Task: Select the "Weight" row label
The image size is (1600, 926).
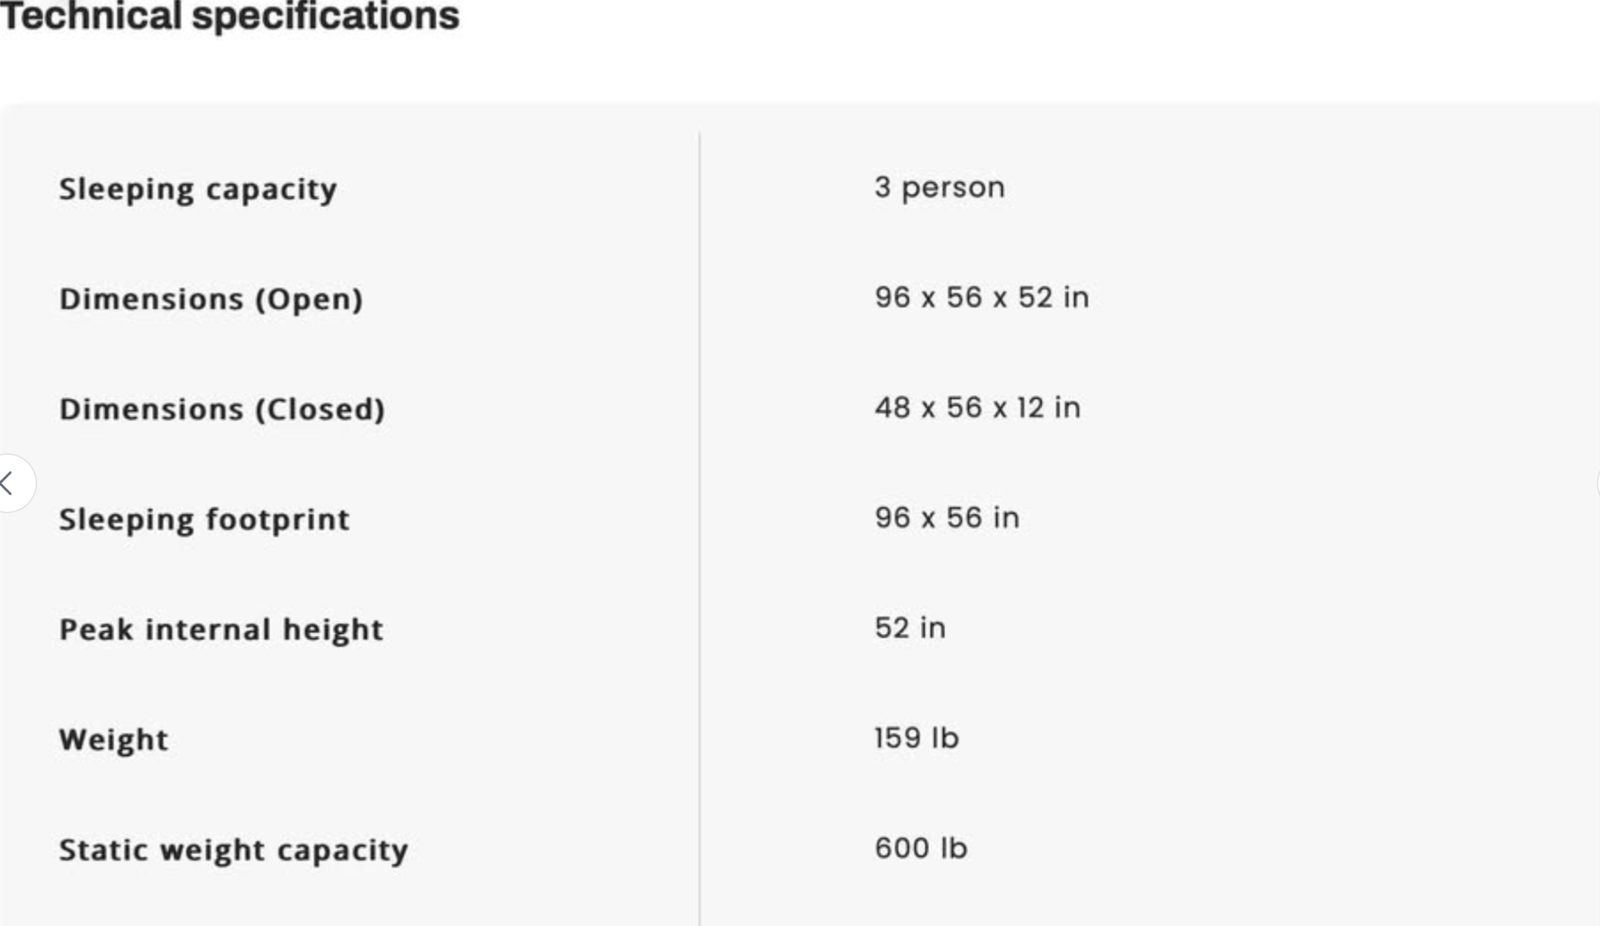Action: pyautogui.click(x=114, y=739)
